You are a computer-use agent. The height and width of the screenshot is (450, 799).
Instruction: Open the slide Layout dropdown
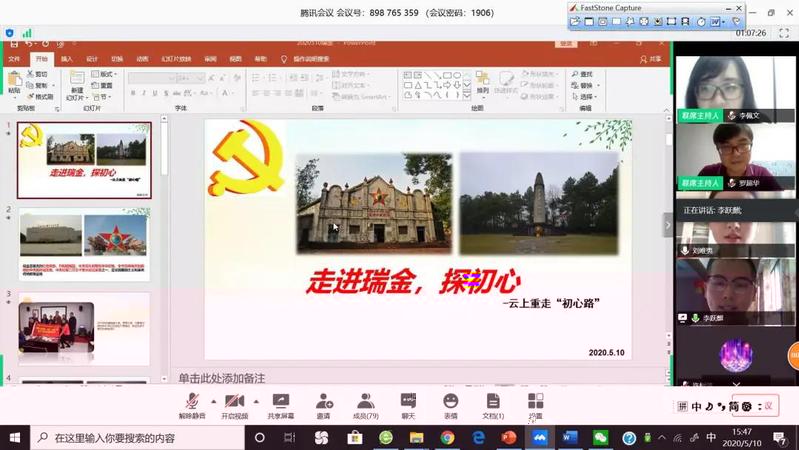[104, 74]
